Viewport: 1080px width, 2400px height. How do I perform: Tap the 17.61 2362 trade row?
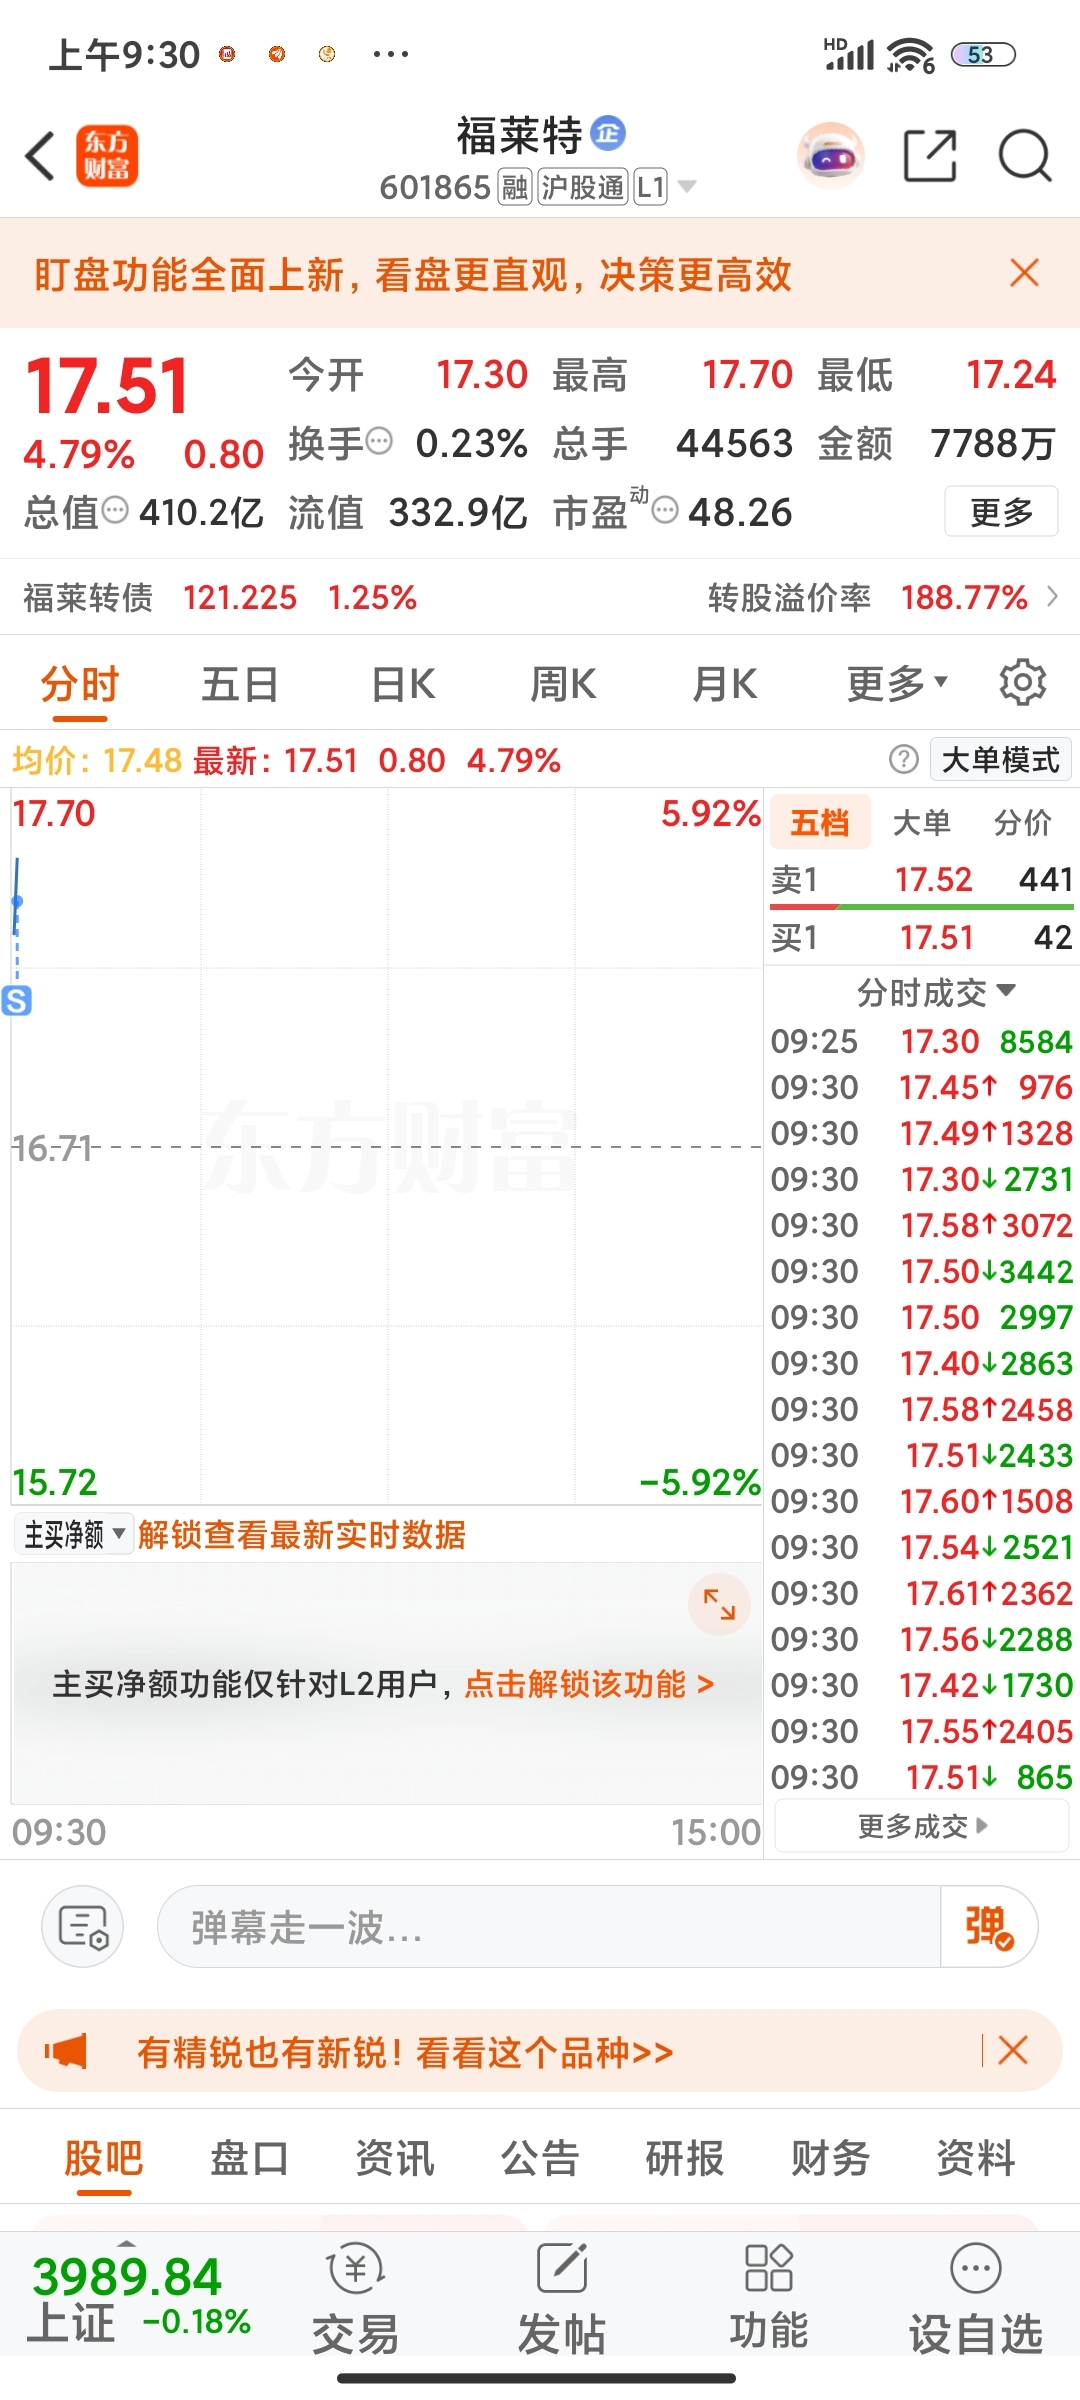tap(922, 1593)
